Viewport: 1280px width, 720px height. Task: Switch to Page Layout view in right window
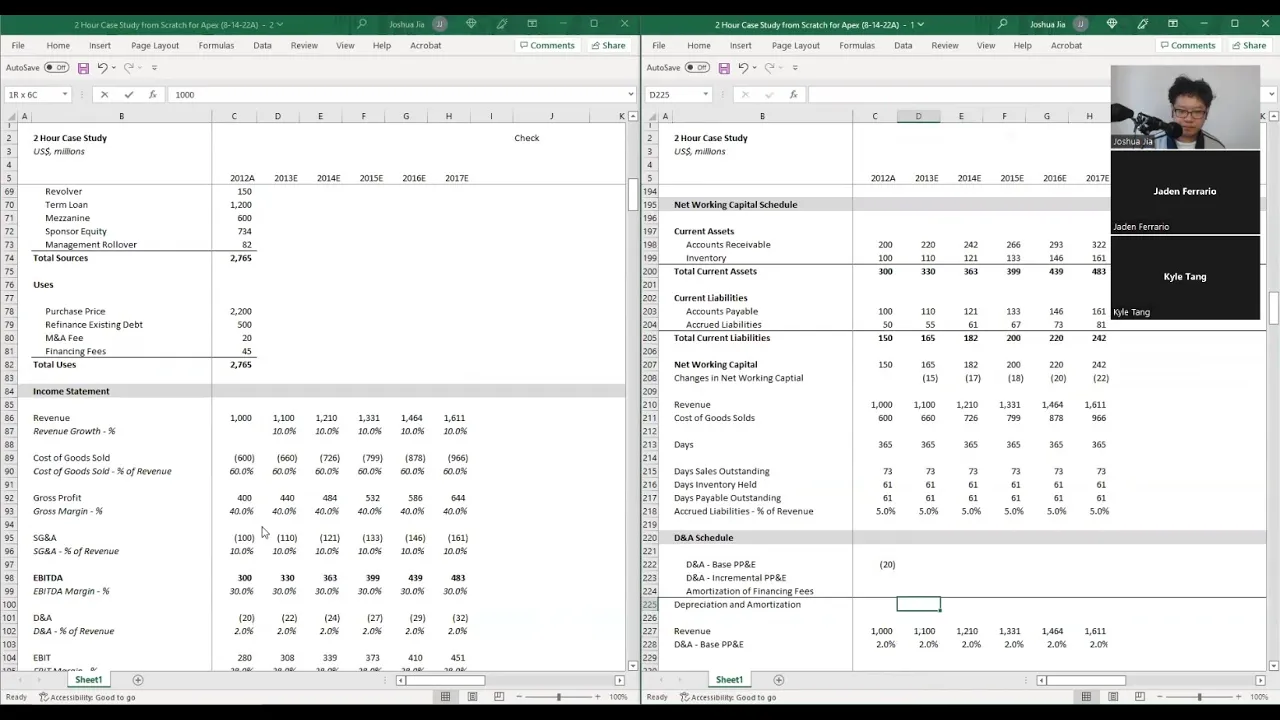pyautogui.click(x=1113, y=697)
